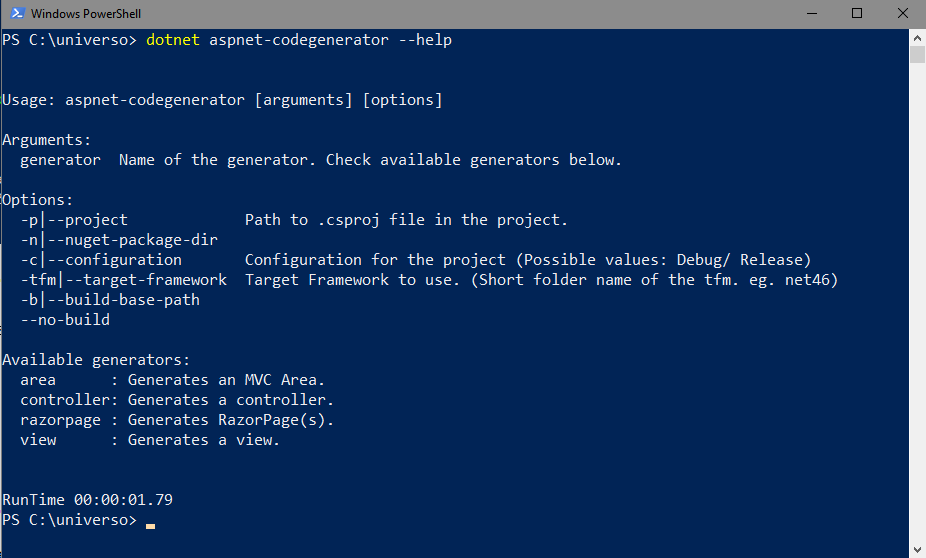Click the vertical scrollbar thumb
This screenshot has width=926, height=558.
click(917, 54)
